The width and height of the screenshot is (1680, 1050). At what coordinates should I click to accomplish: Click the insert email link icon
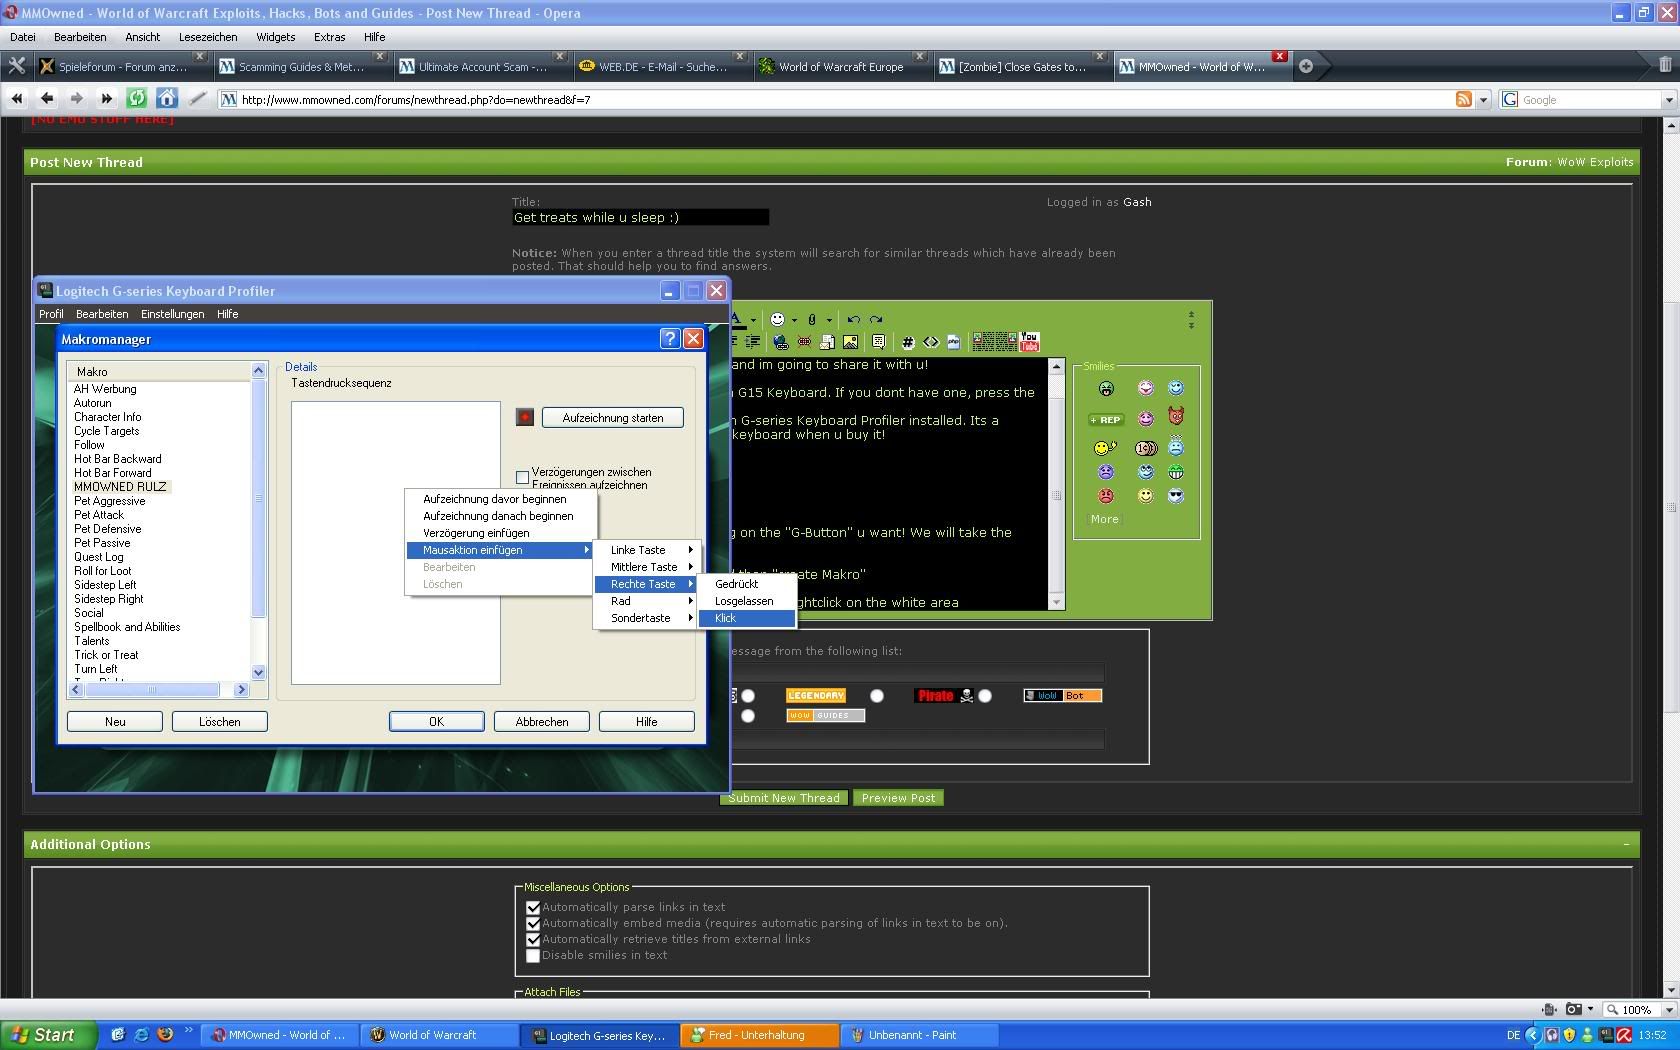click(x=828, y=342)
